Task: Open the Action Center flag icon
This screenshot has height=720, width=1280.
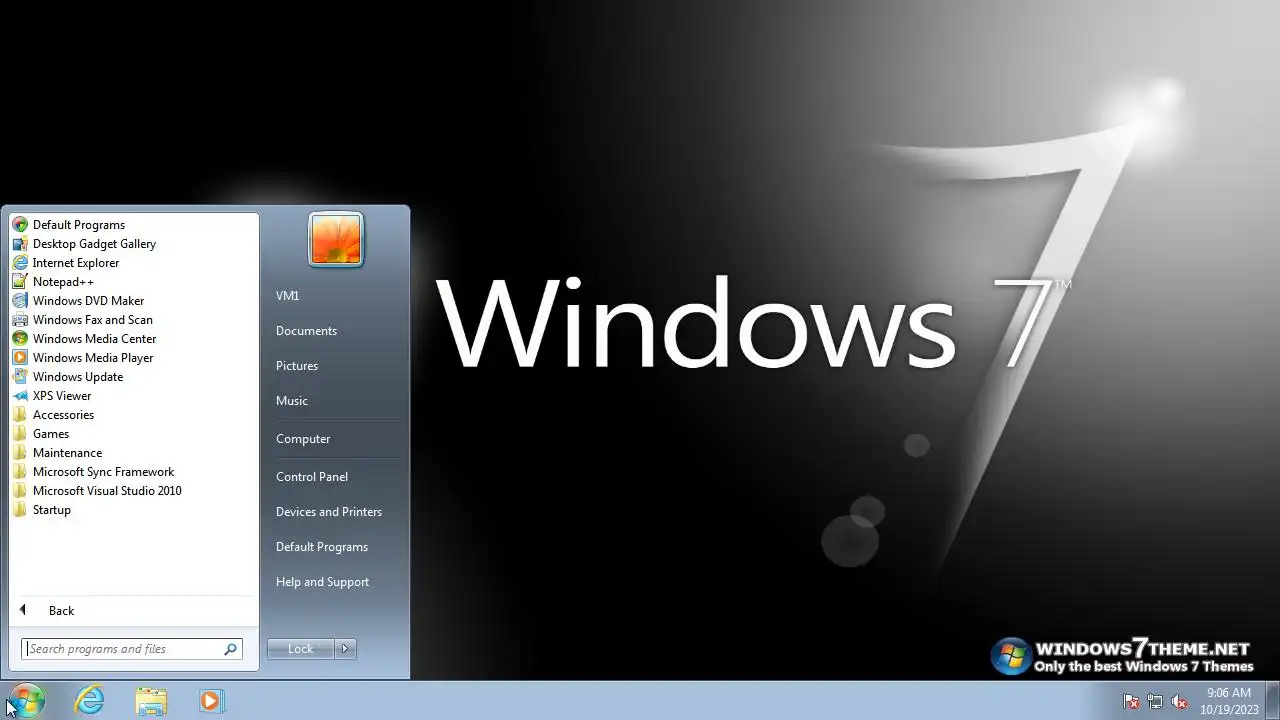Action: tap(1131, 702)
